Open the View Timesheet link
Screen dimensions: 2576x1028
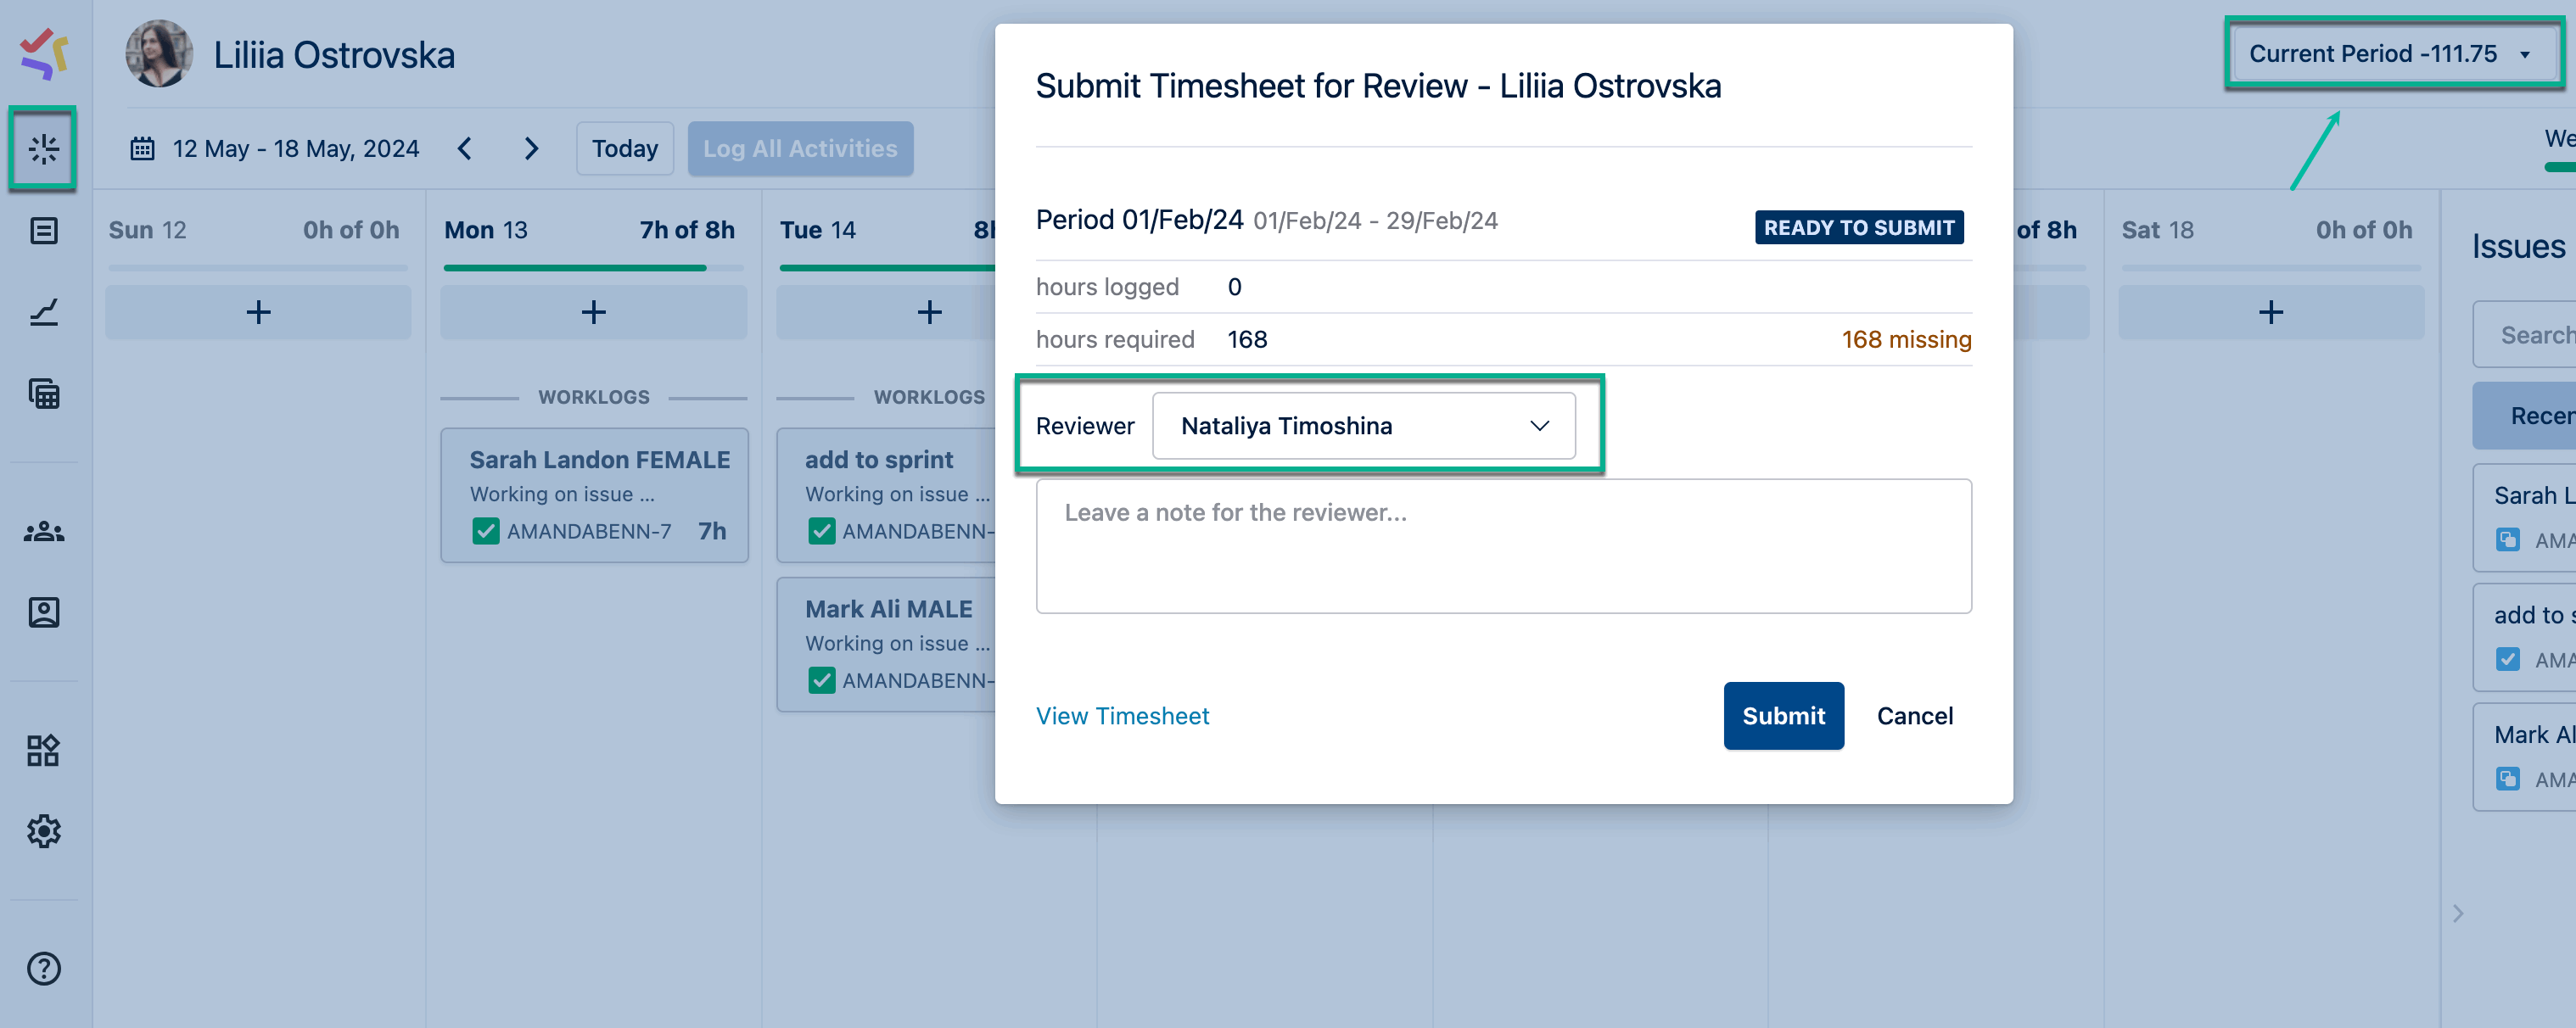[1122, 715]
